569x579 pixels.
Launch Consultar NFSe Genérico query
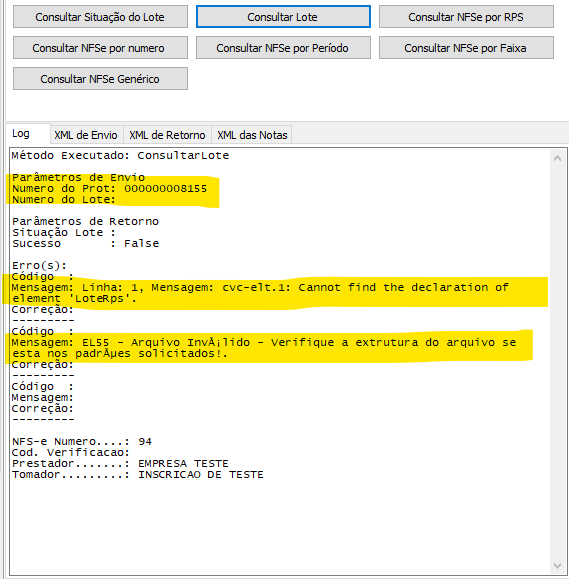pos(100,79)
